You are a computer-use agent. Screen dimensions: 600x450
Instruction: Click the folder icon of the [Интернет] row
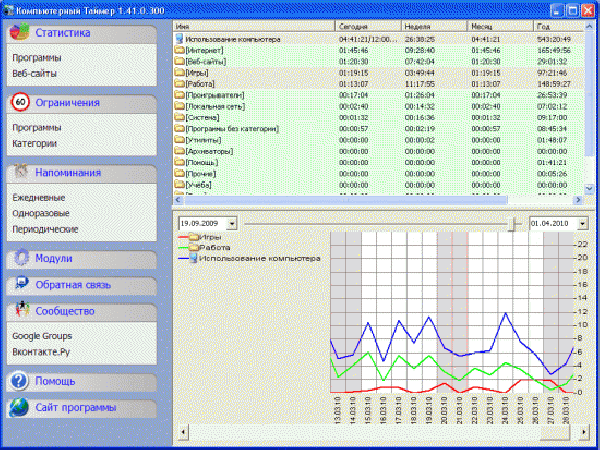tap(180, 50)
